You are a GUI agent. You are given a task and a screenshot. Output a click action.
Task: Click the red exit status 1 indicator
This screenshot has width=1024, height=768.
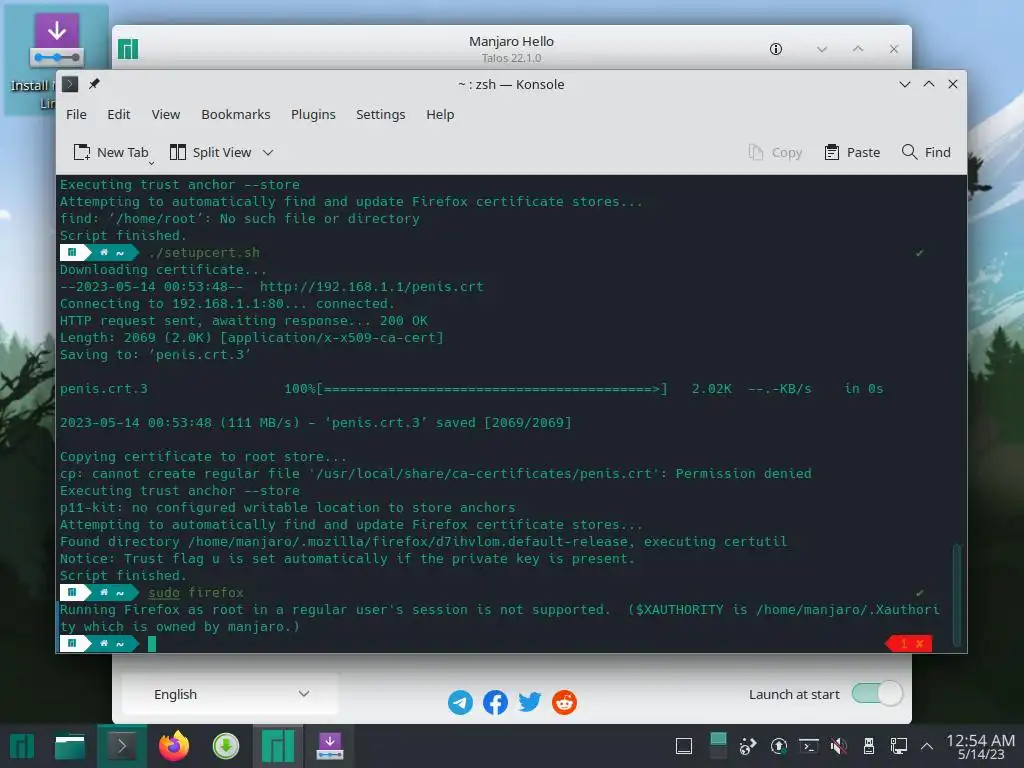[x=909, y=644]
